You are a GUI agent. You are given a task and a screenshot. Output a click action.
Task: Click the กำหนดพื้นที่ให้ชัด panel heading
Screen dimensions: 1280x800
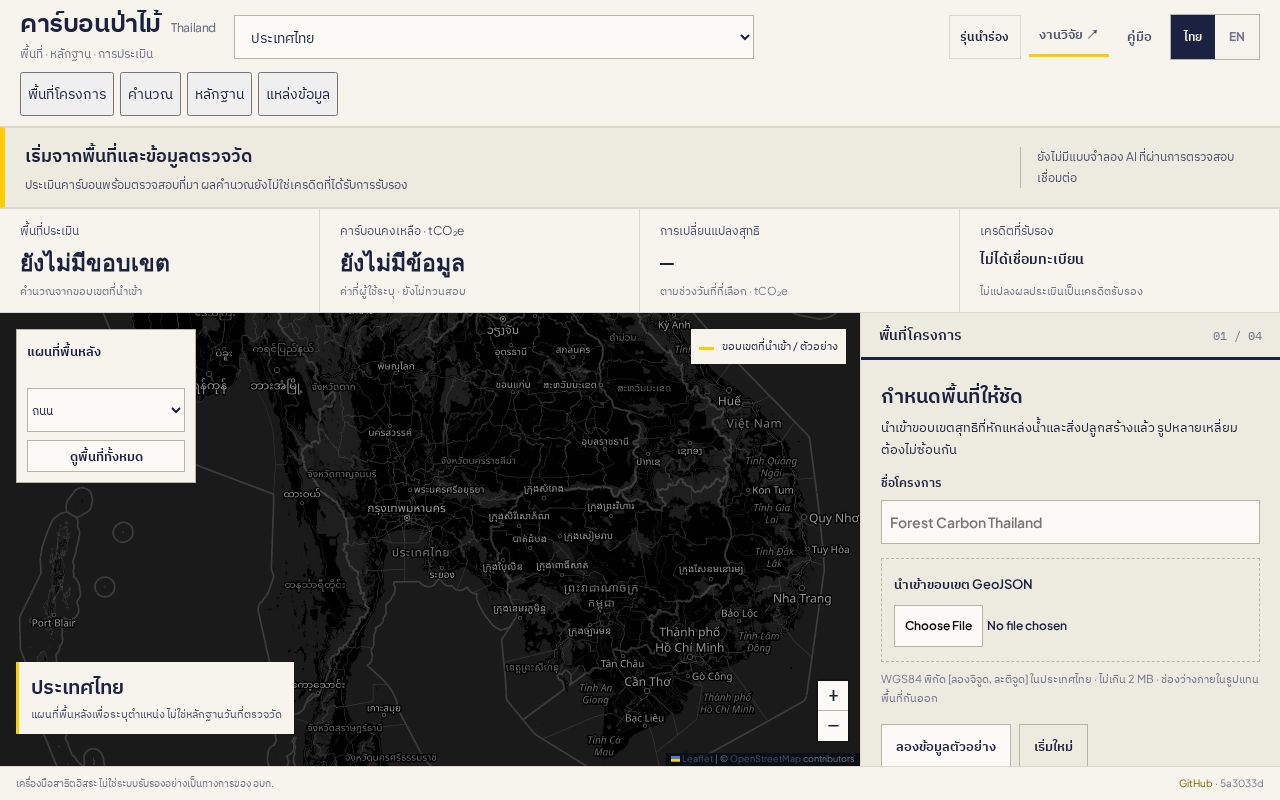click(951, 395)
